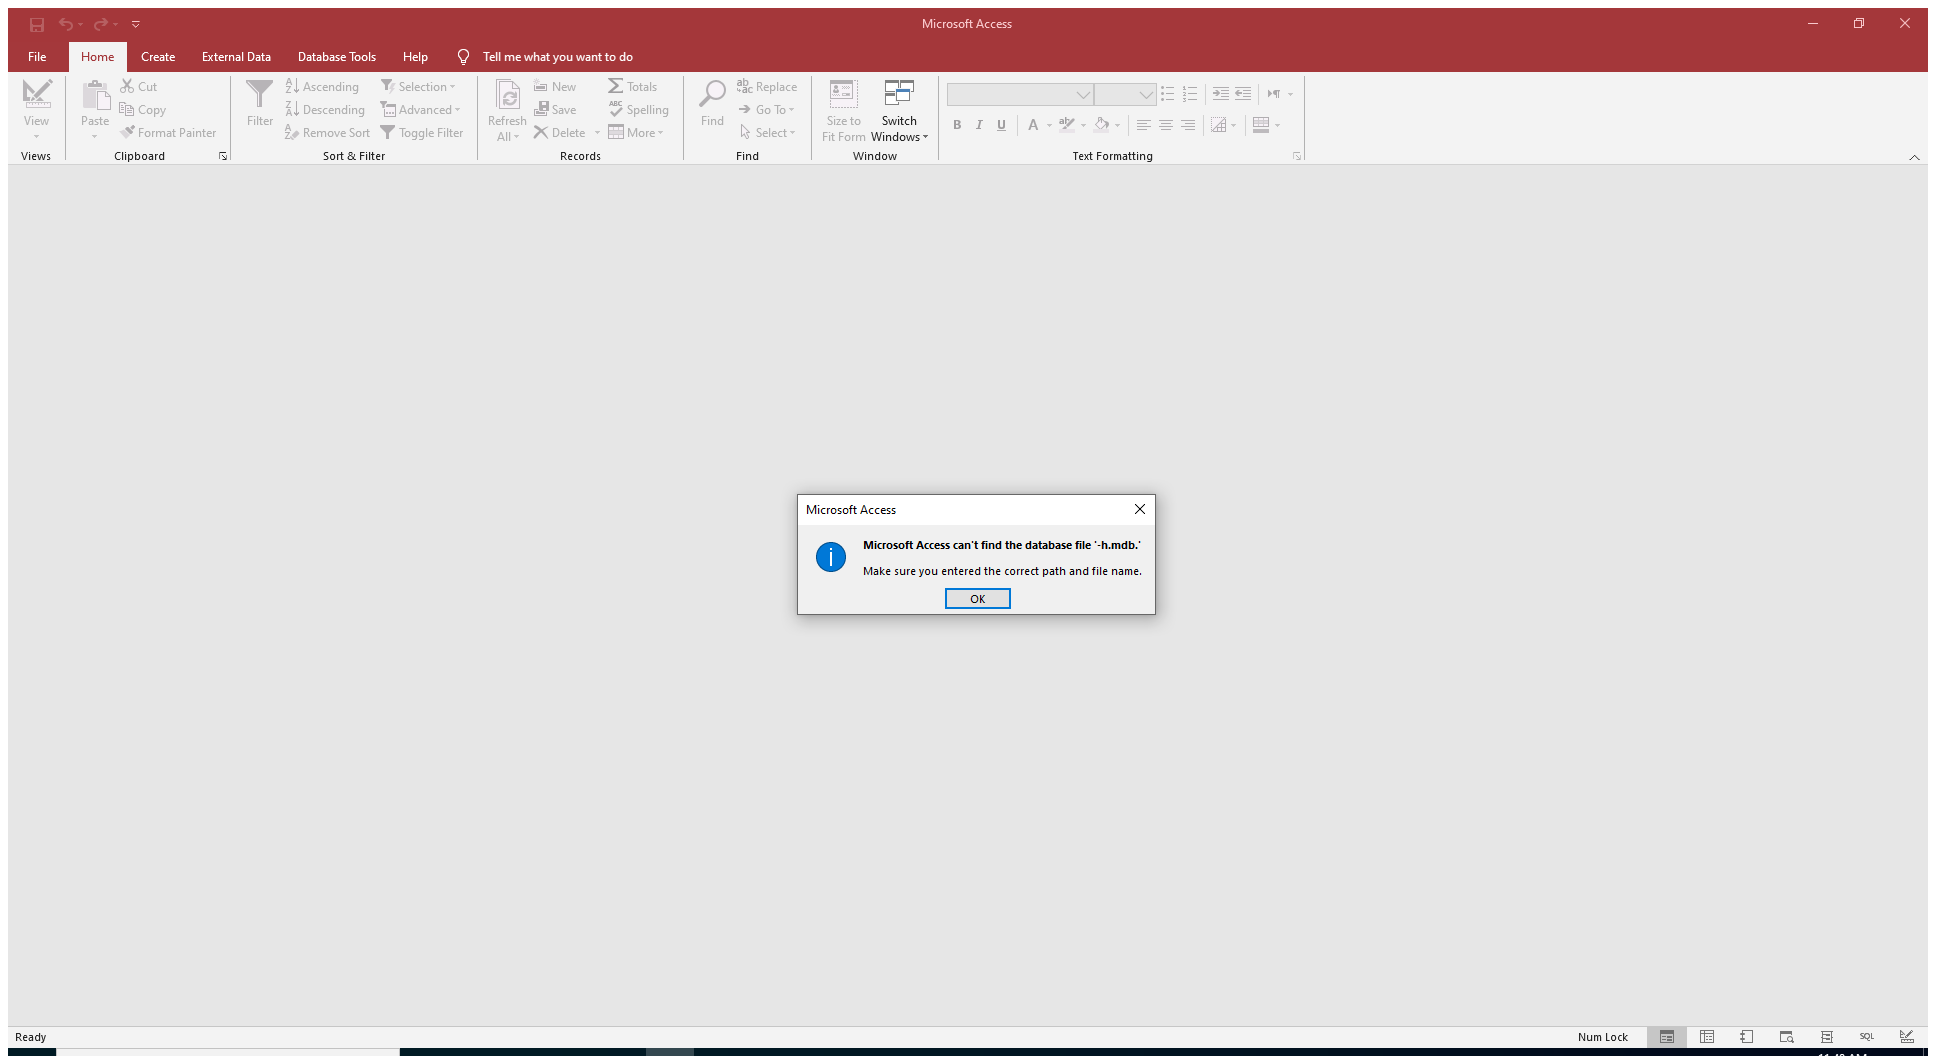Switch to SQL View in the status bar
This screenshot has width=1936, height=1056.
(x=1867, y=1037)
